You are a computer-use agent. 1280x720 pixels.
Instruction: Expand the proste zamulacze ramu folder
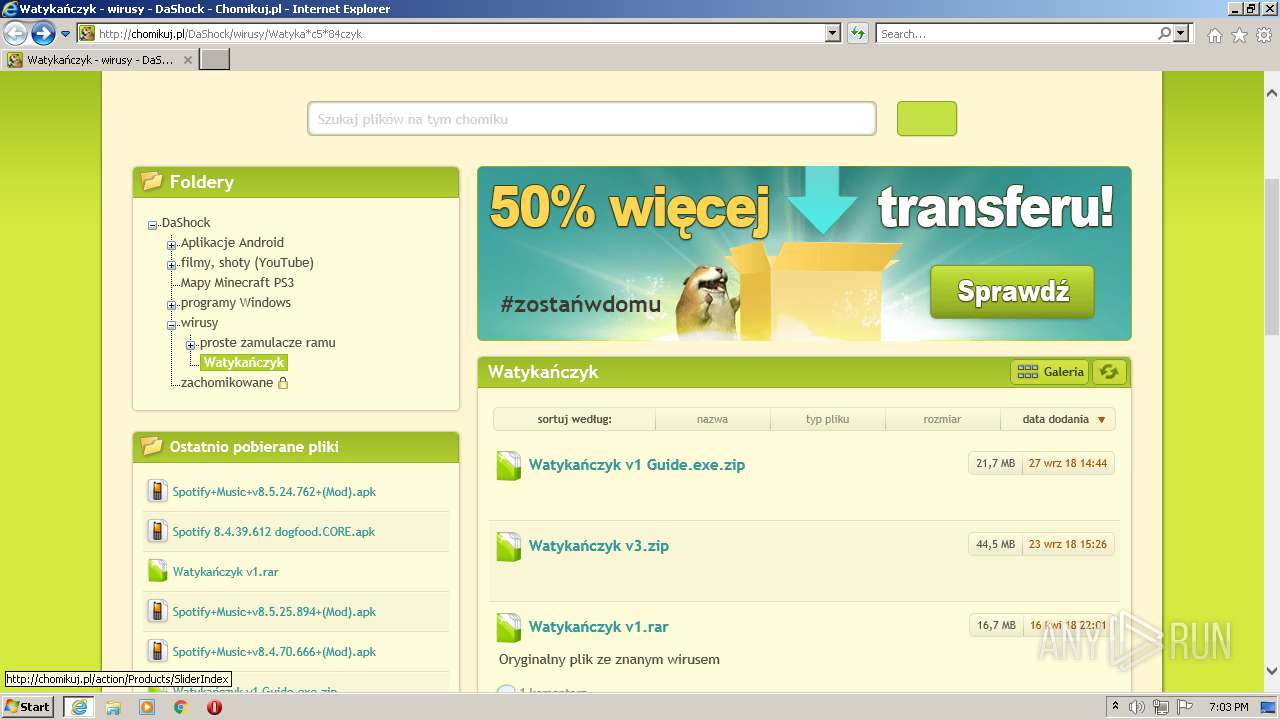(191, 345)
